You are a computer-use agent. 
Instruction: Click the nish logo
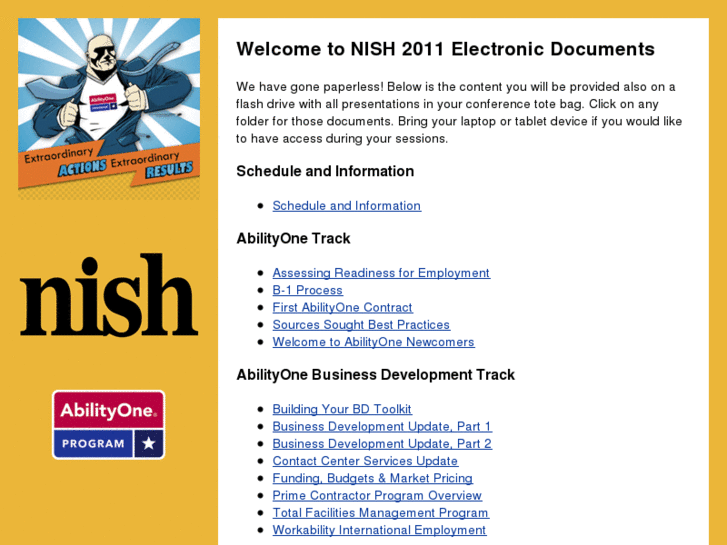click(x=109, y=295)
